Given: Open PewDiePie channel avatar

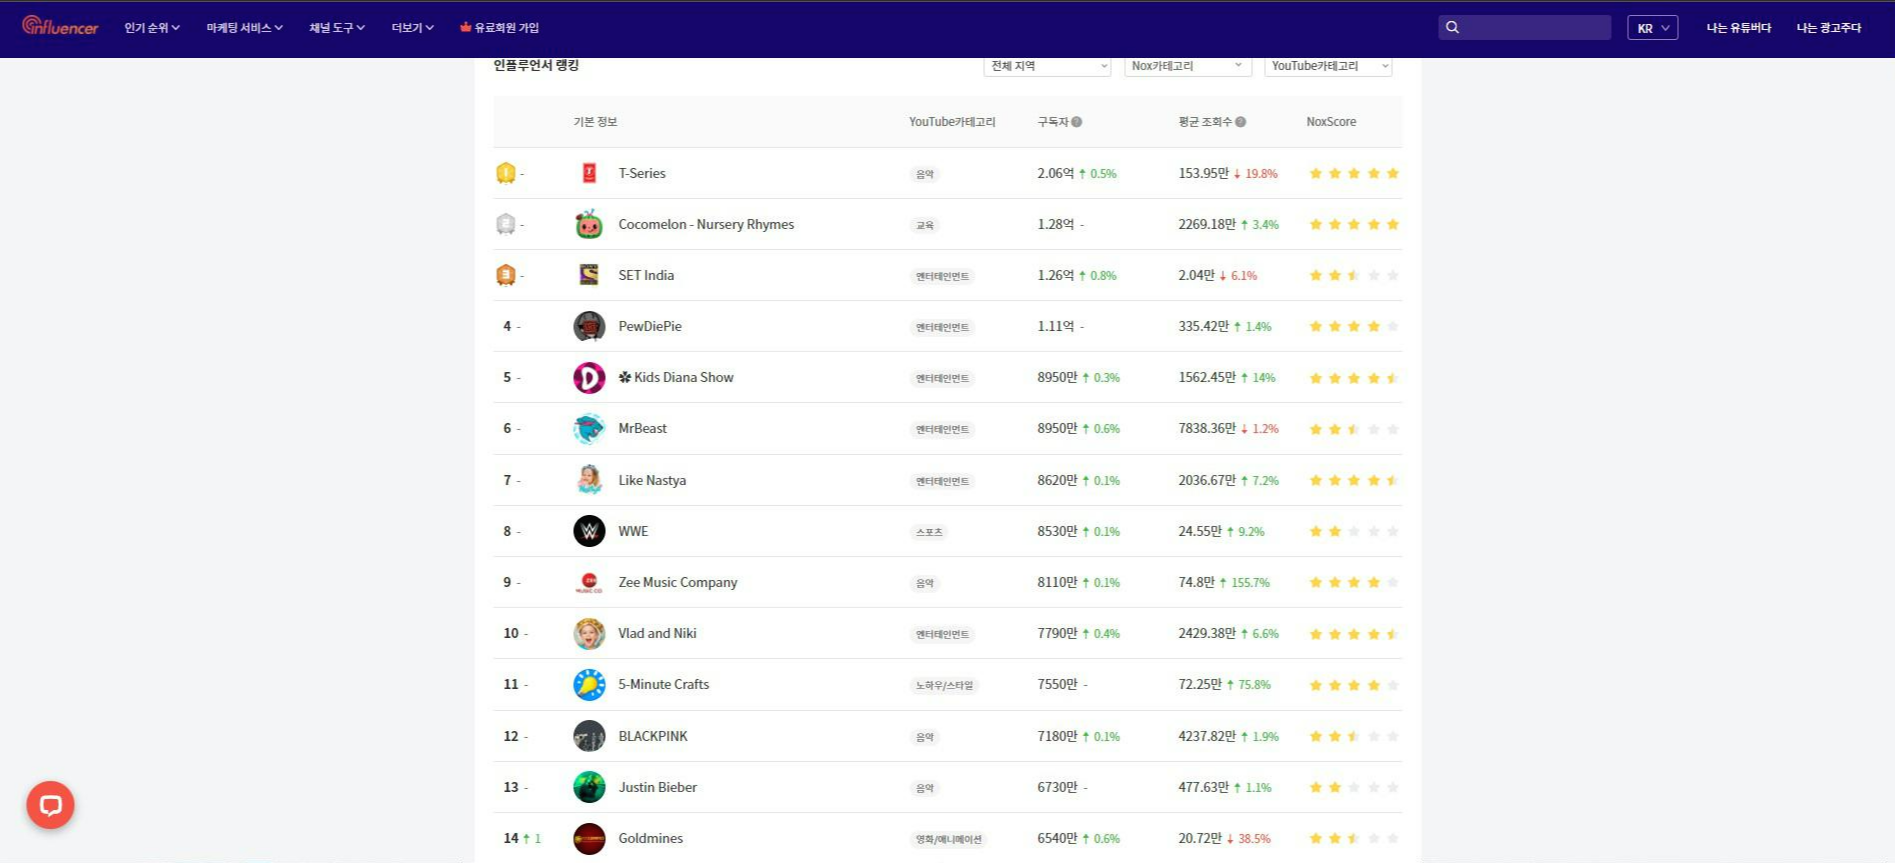Looking at the screenshot, I should click(x=589, y=326).
